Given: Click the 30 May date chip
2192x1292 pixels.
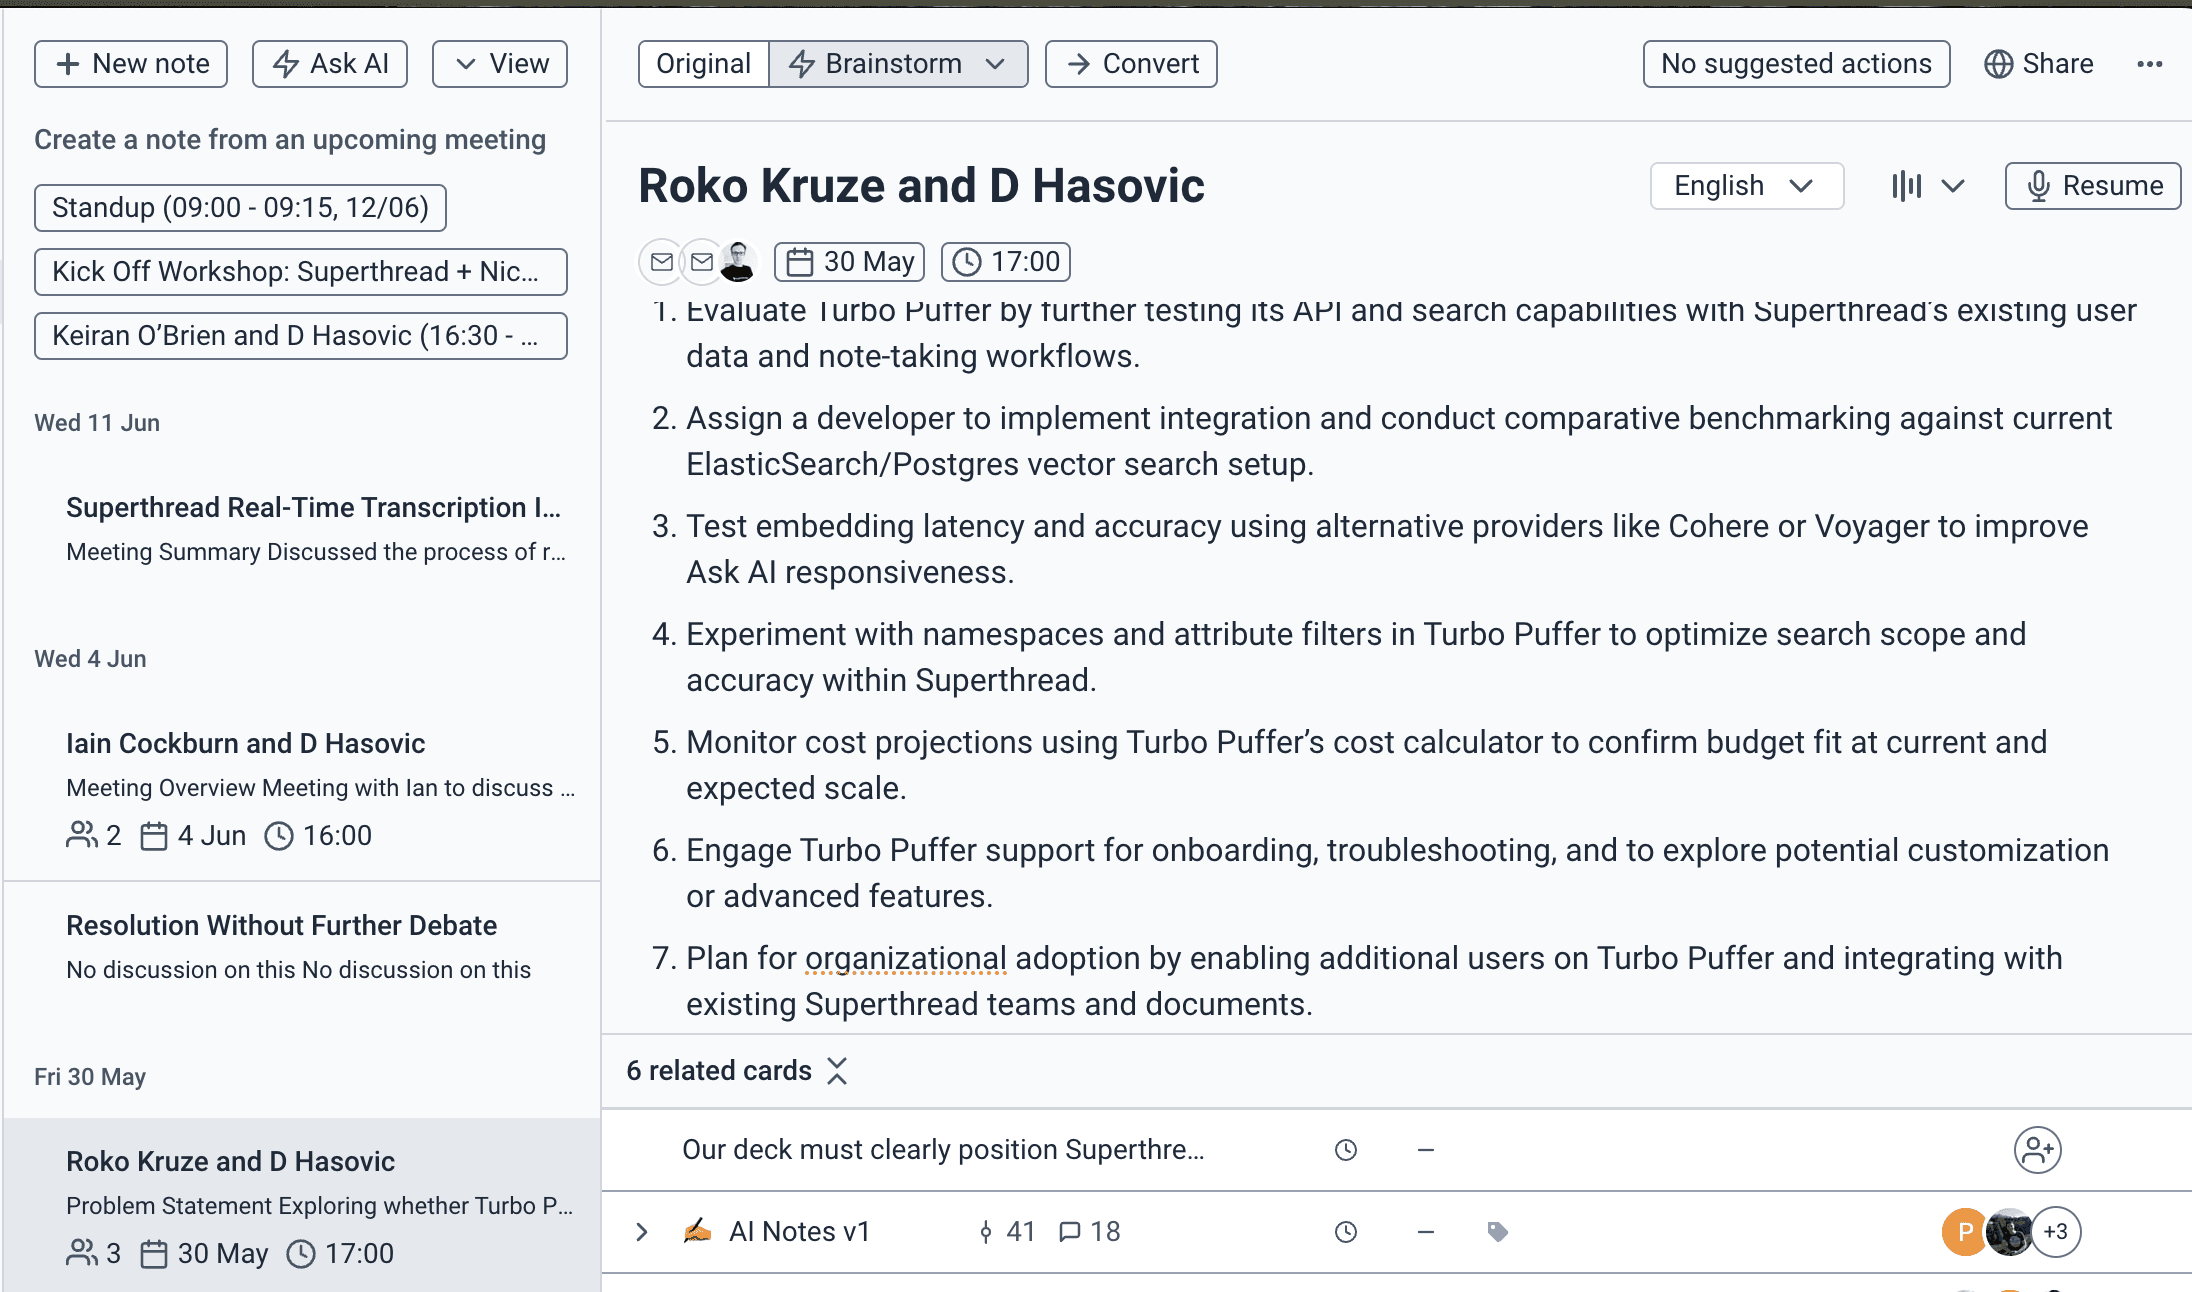Looking at the screenshot, I should pyautogui.click(x=849, y=262).
